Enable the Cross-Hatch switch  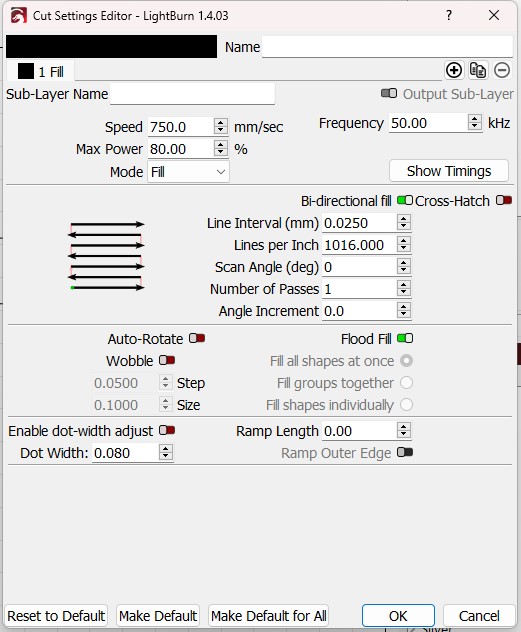(504, 200)
